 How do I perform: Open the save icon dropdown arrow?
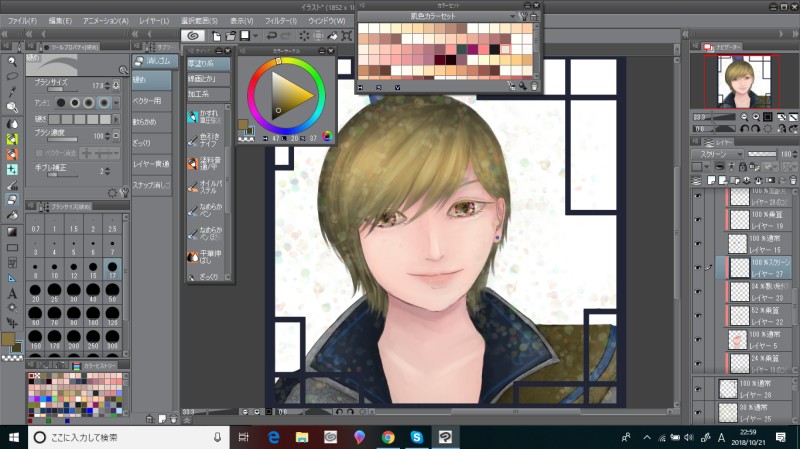click(x=256, y=36)
